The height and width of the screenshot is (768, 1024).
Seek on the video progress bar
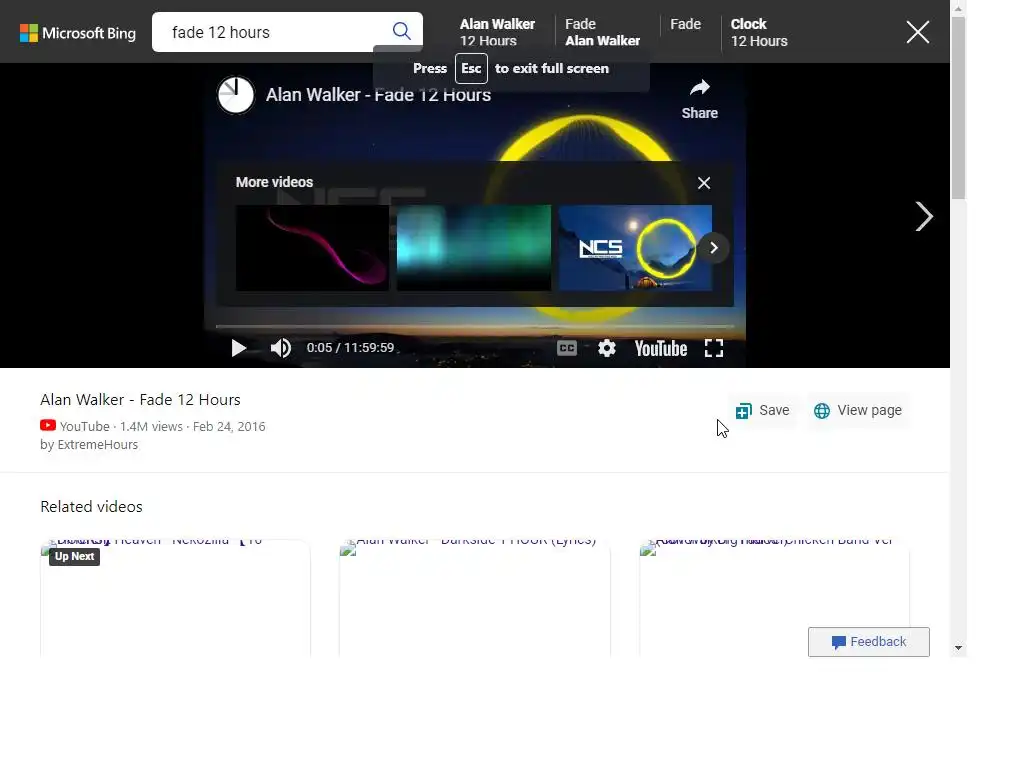[x=475, y=325]
